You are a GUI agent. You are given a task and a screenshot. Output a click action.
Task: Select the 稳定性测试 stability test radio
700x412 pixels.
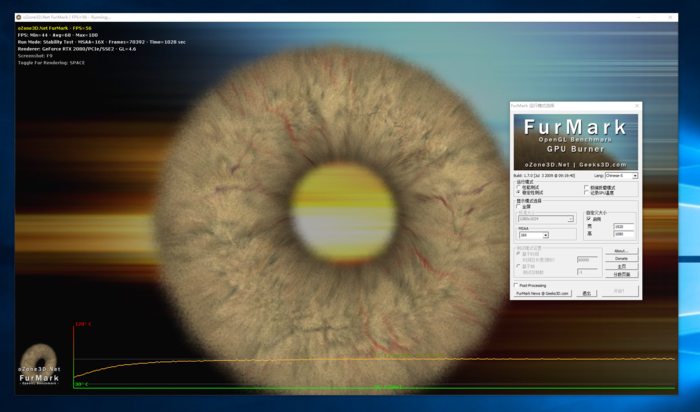click(x=519, y=192)
